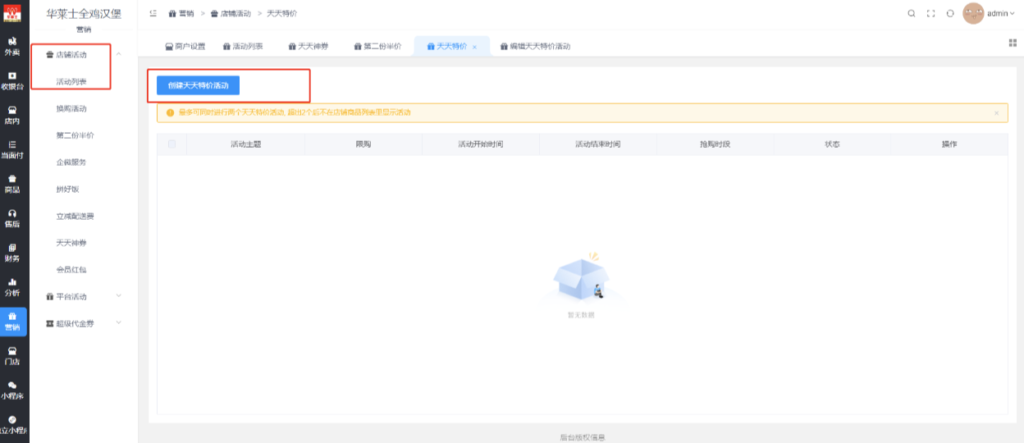
Task: Dismiss the orange warning banner
Action: (997, 113)
